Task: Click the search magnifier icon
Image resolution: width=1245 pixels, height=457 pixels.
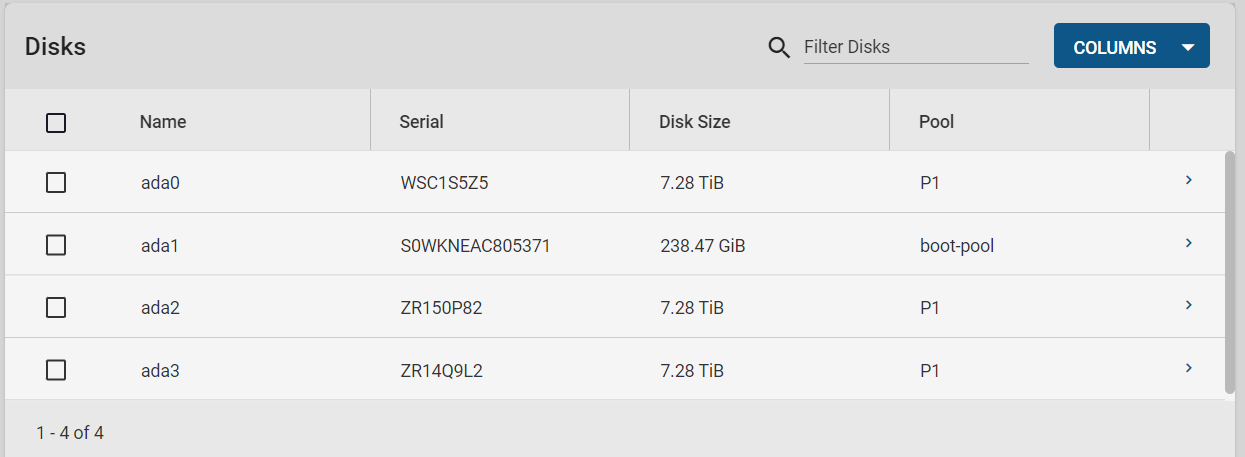Action: pos(779,47)
